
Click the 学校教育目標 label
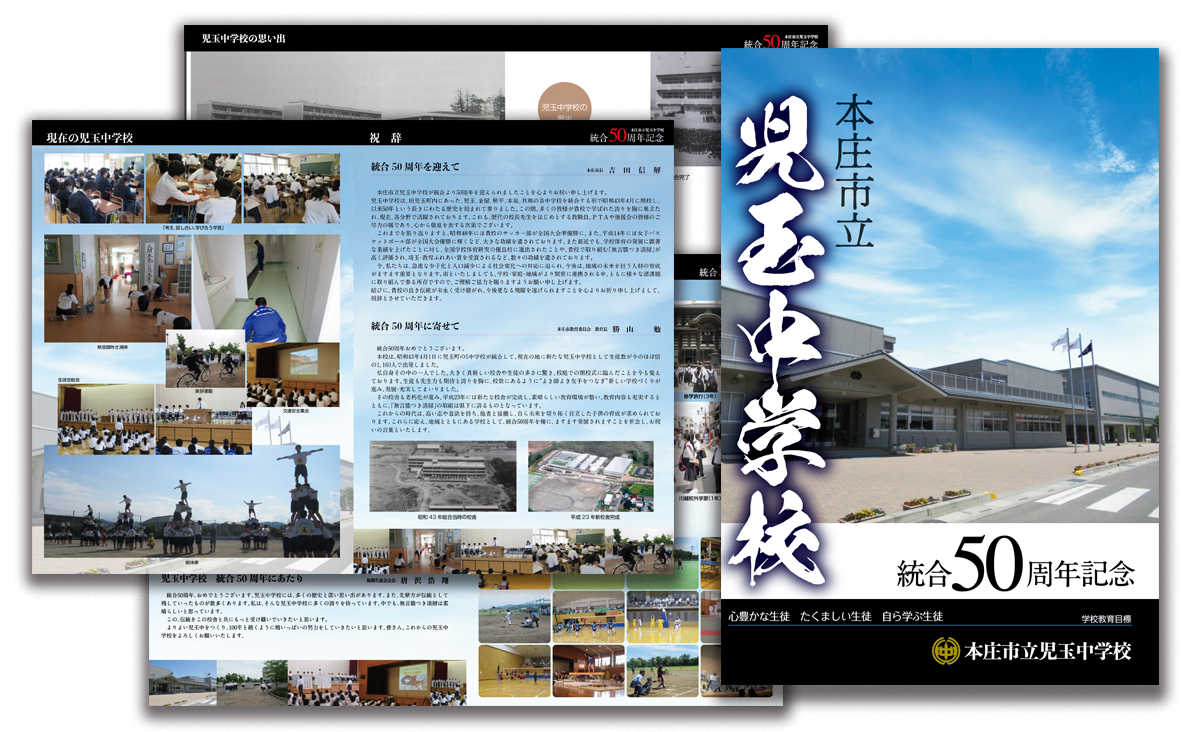tap(1106, 619)
